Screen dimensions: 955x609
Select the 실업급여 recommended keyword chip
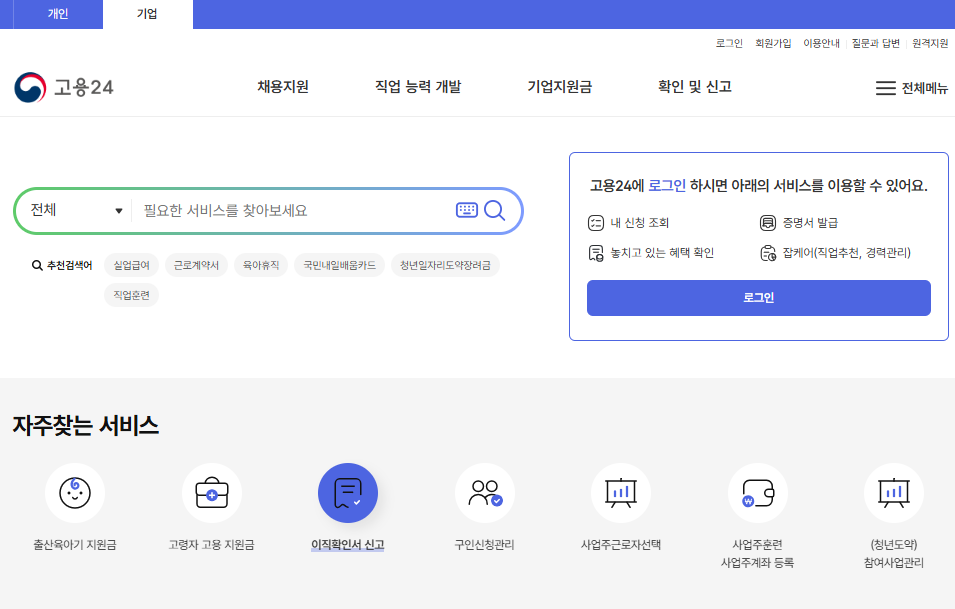(130, 265)
